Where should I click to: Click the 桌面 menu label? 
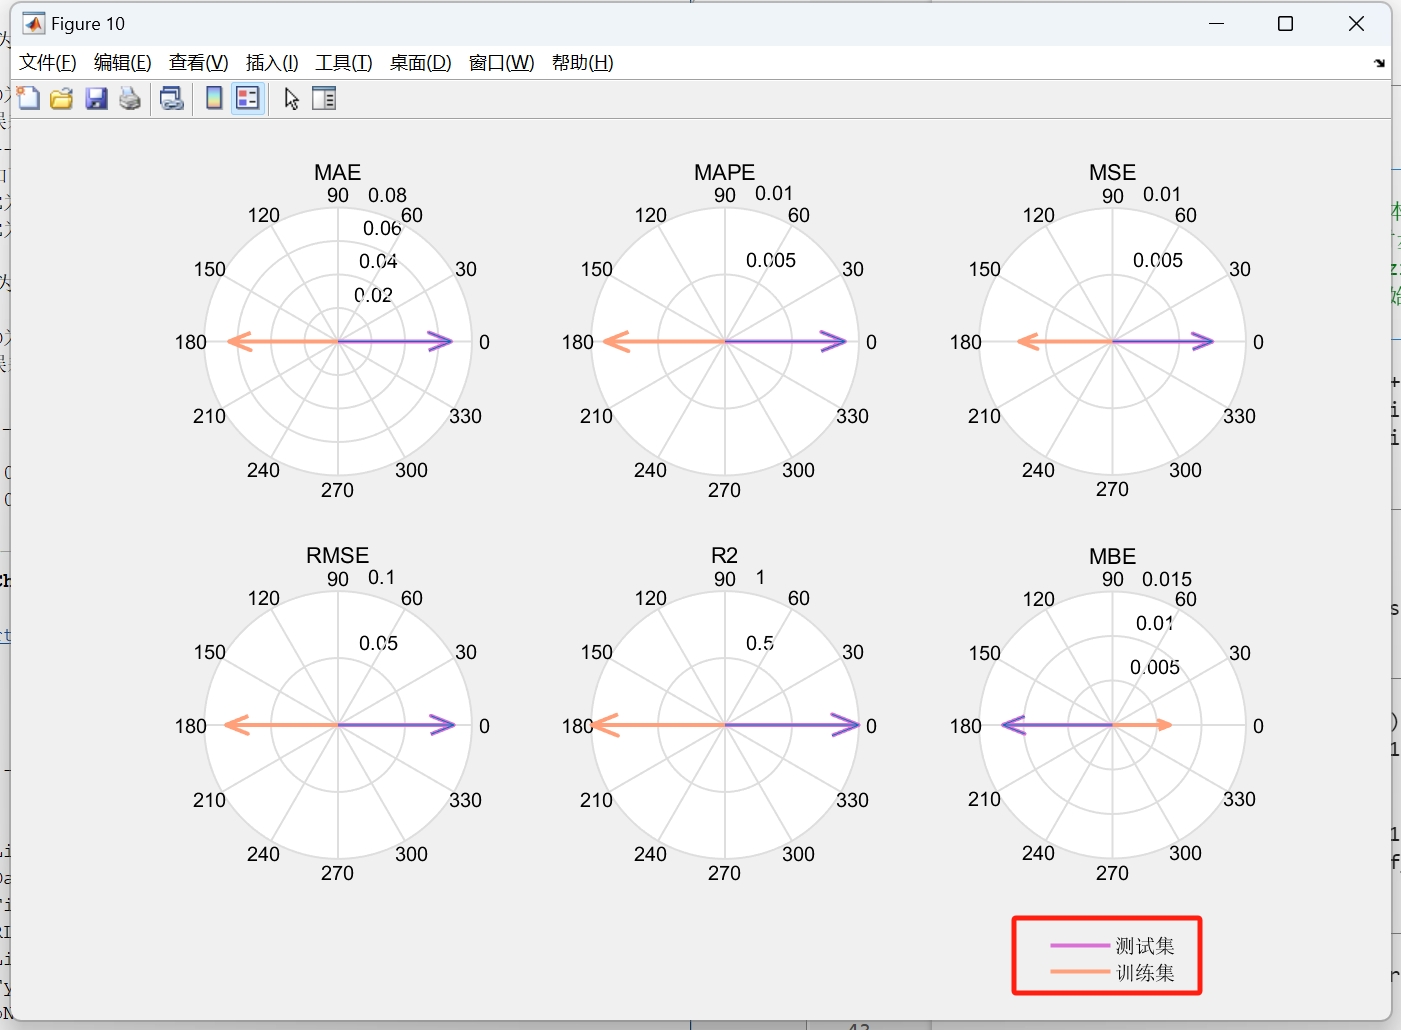pos(420,62)
